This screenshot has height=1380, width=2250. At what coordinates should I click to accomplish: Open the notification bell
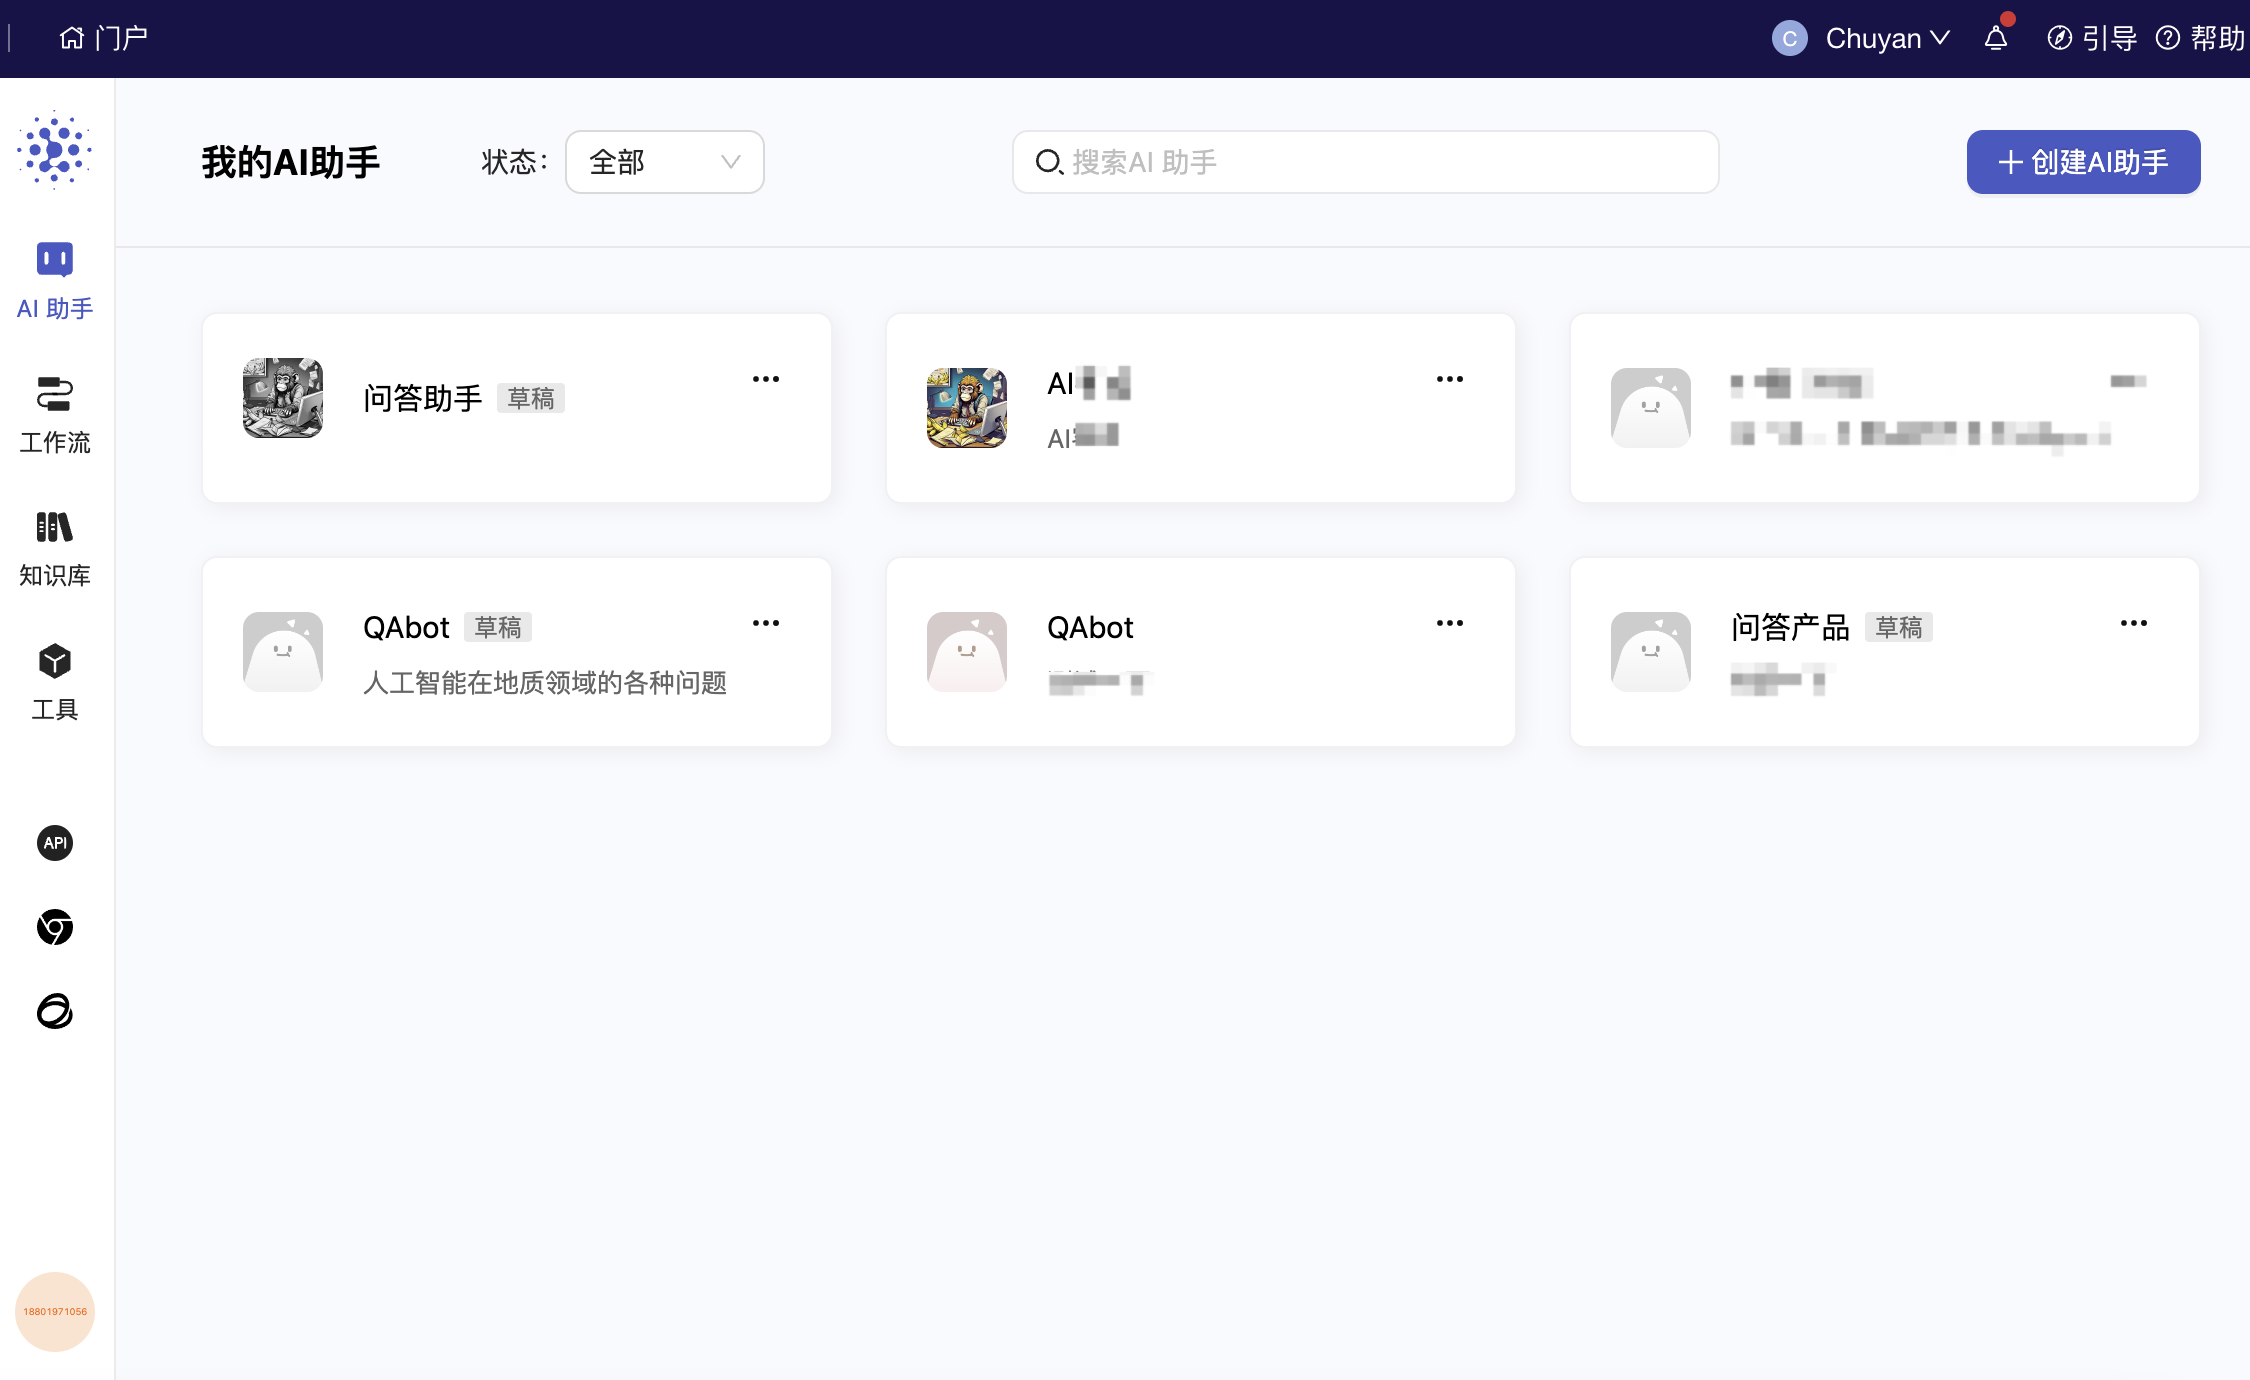(x=1995, y=38)
